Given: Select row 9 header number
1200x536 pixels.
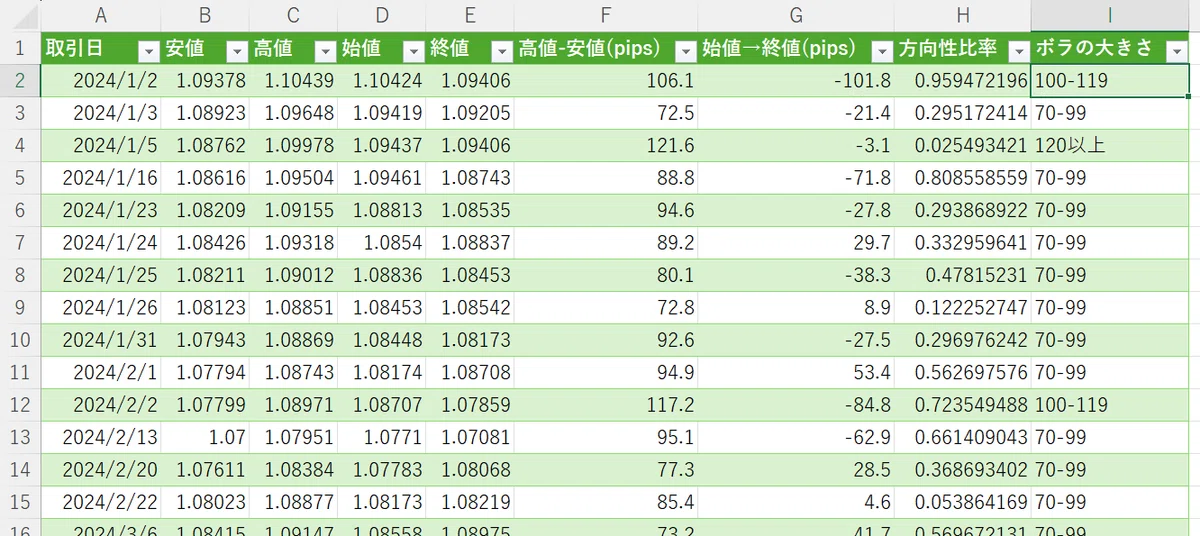Looking at the screenshot, I should click(x=20, y=307).
